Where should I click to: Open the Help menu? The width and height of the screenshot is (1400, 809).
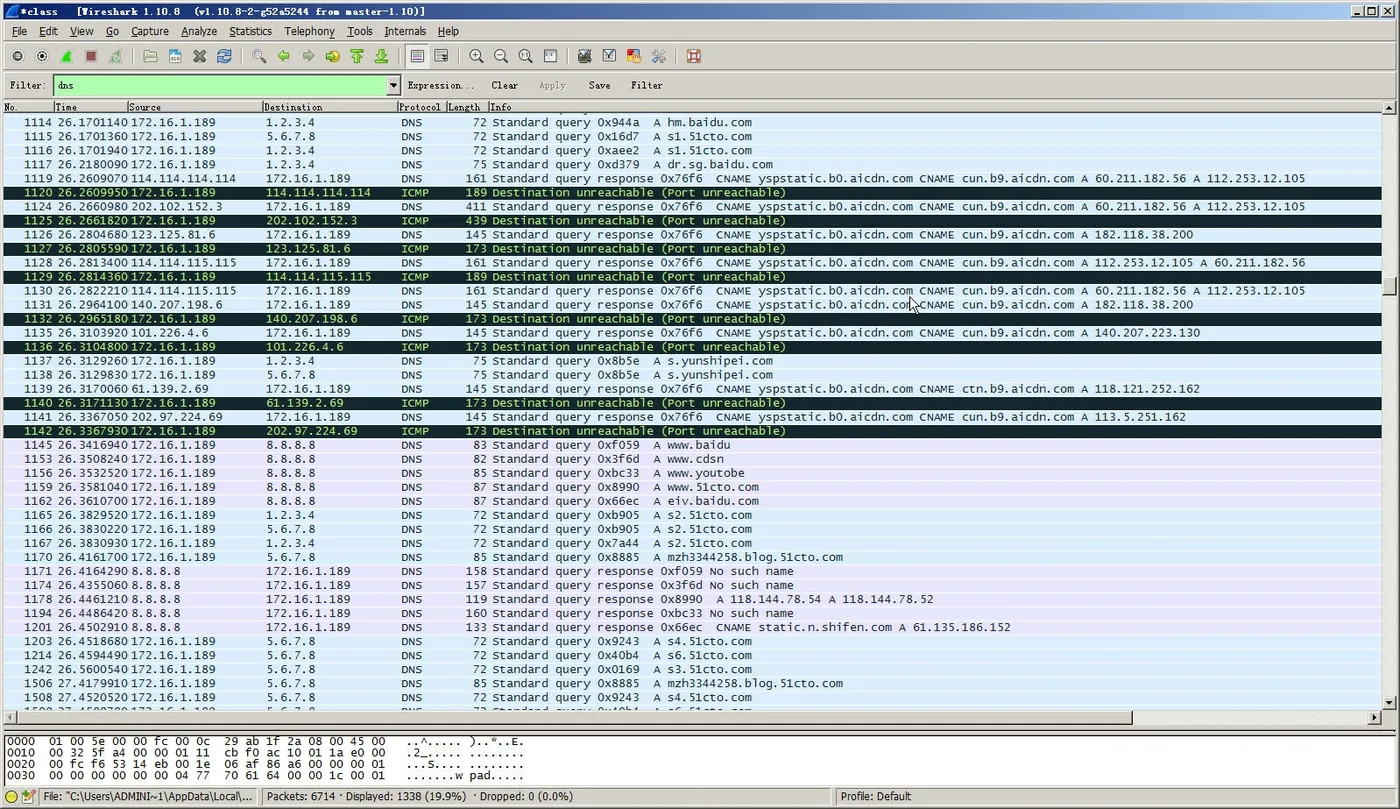(x=448, y=31)
